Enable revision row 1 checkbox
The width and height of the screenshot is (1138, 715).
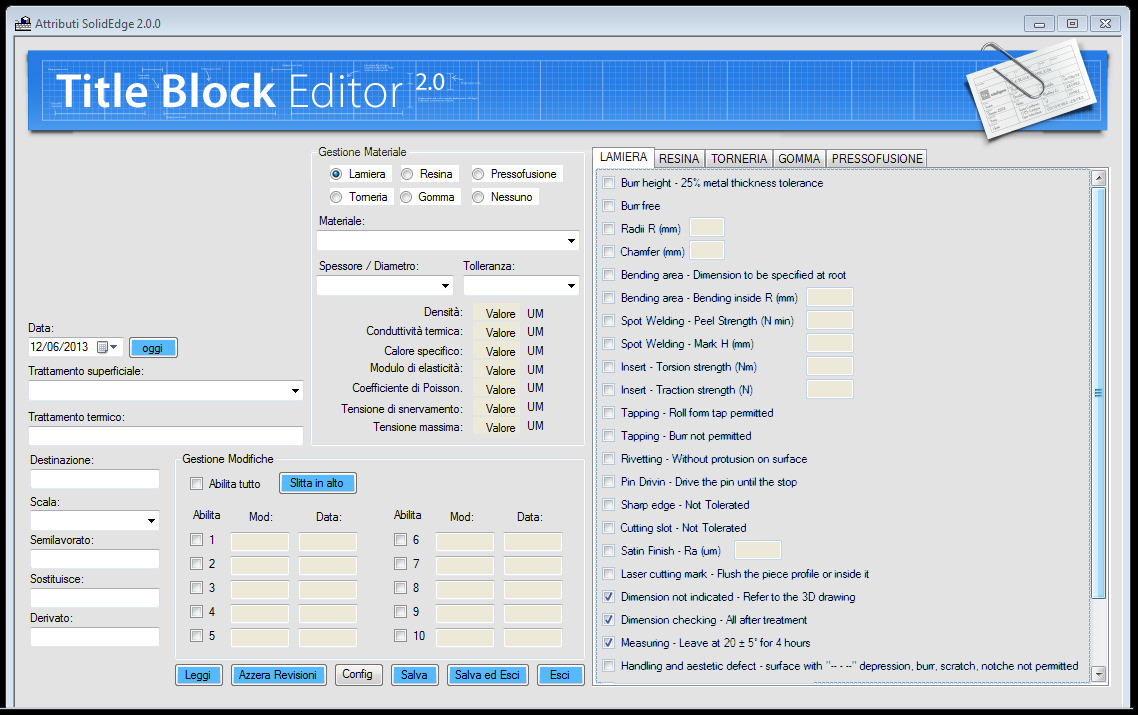[x=197, y=539]
